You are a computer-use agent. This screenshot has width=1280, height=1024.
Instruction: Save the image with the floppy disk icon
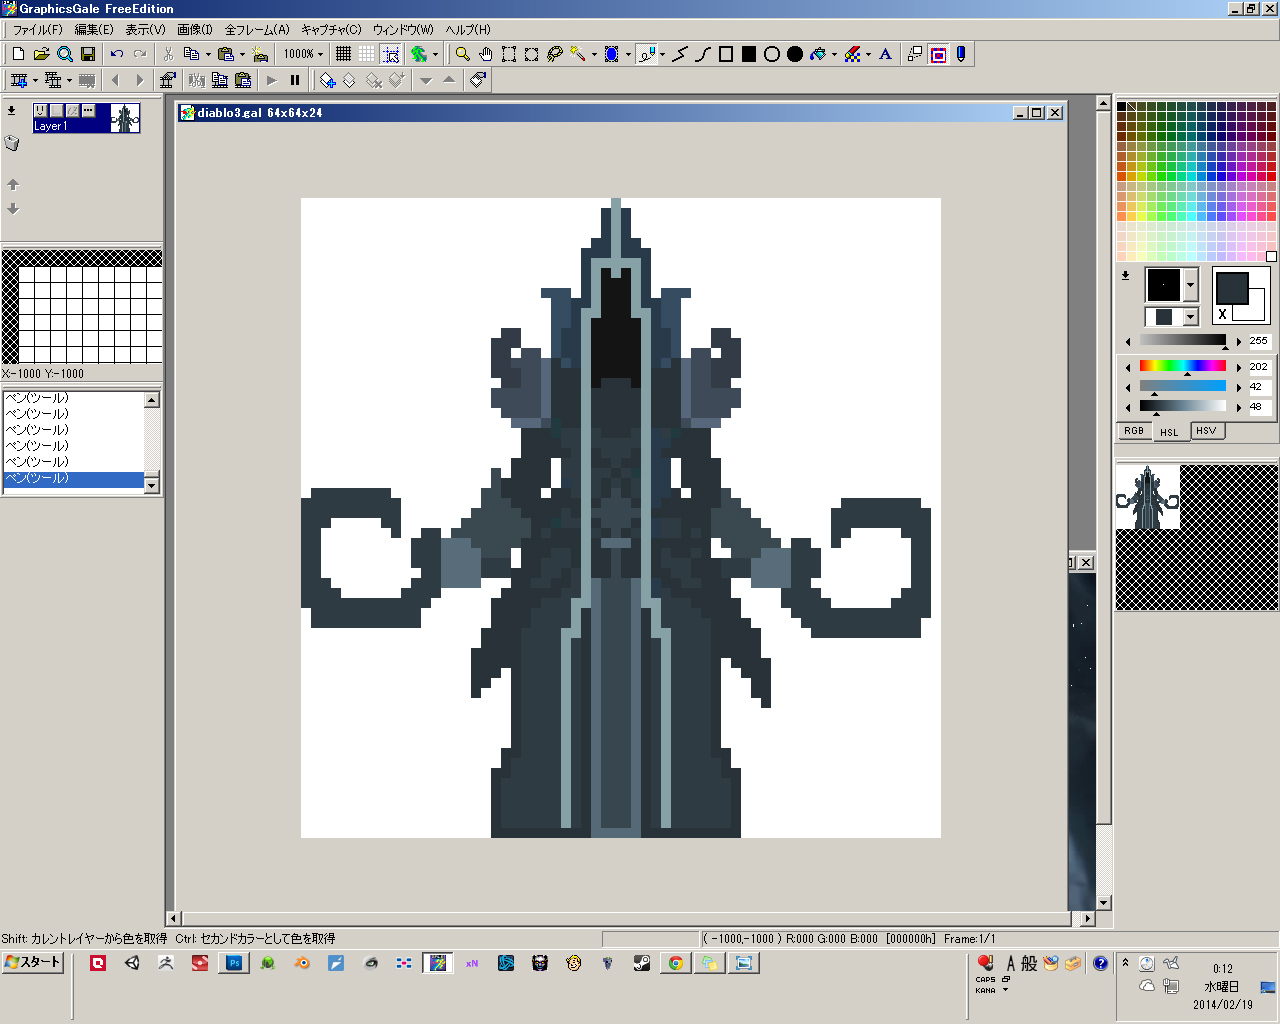click(x=87, y=54)
